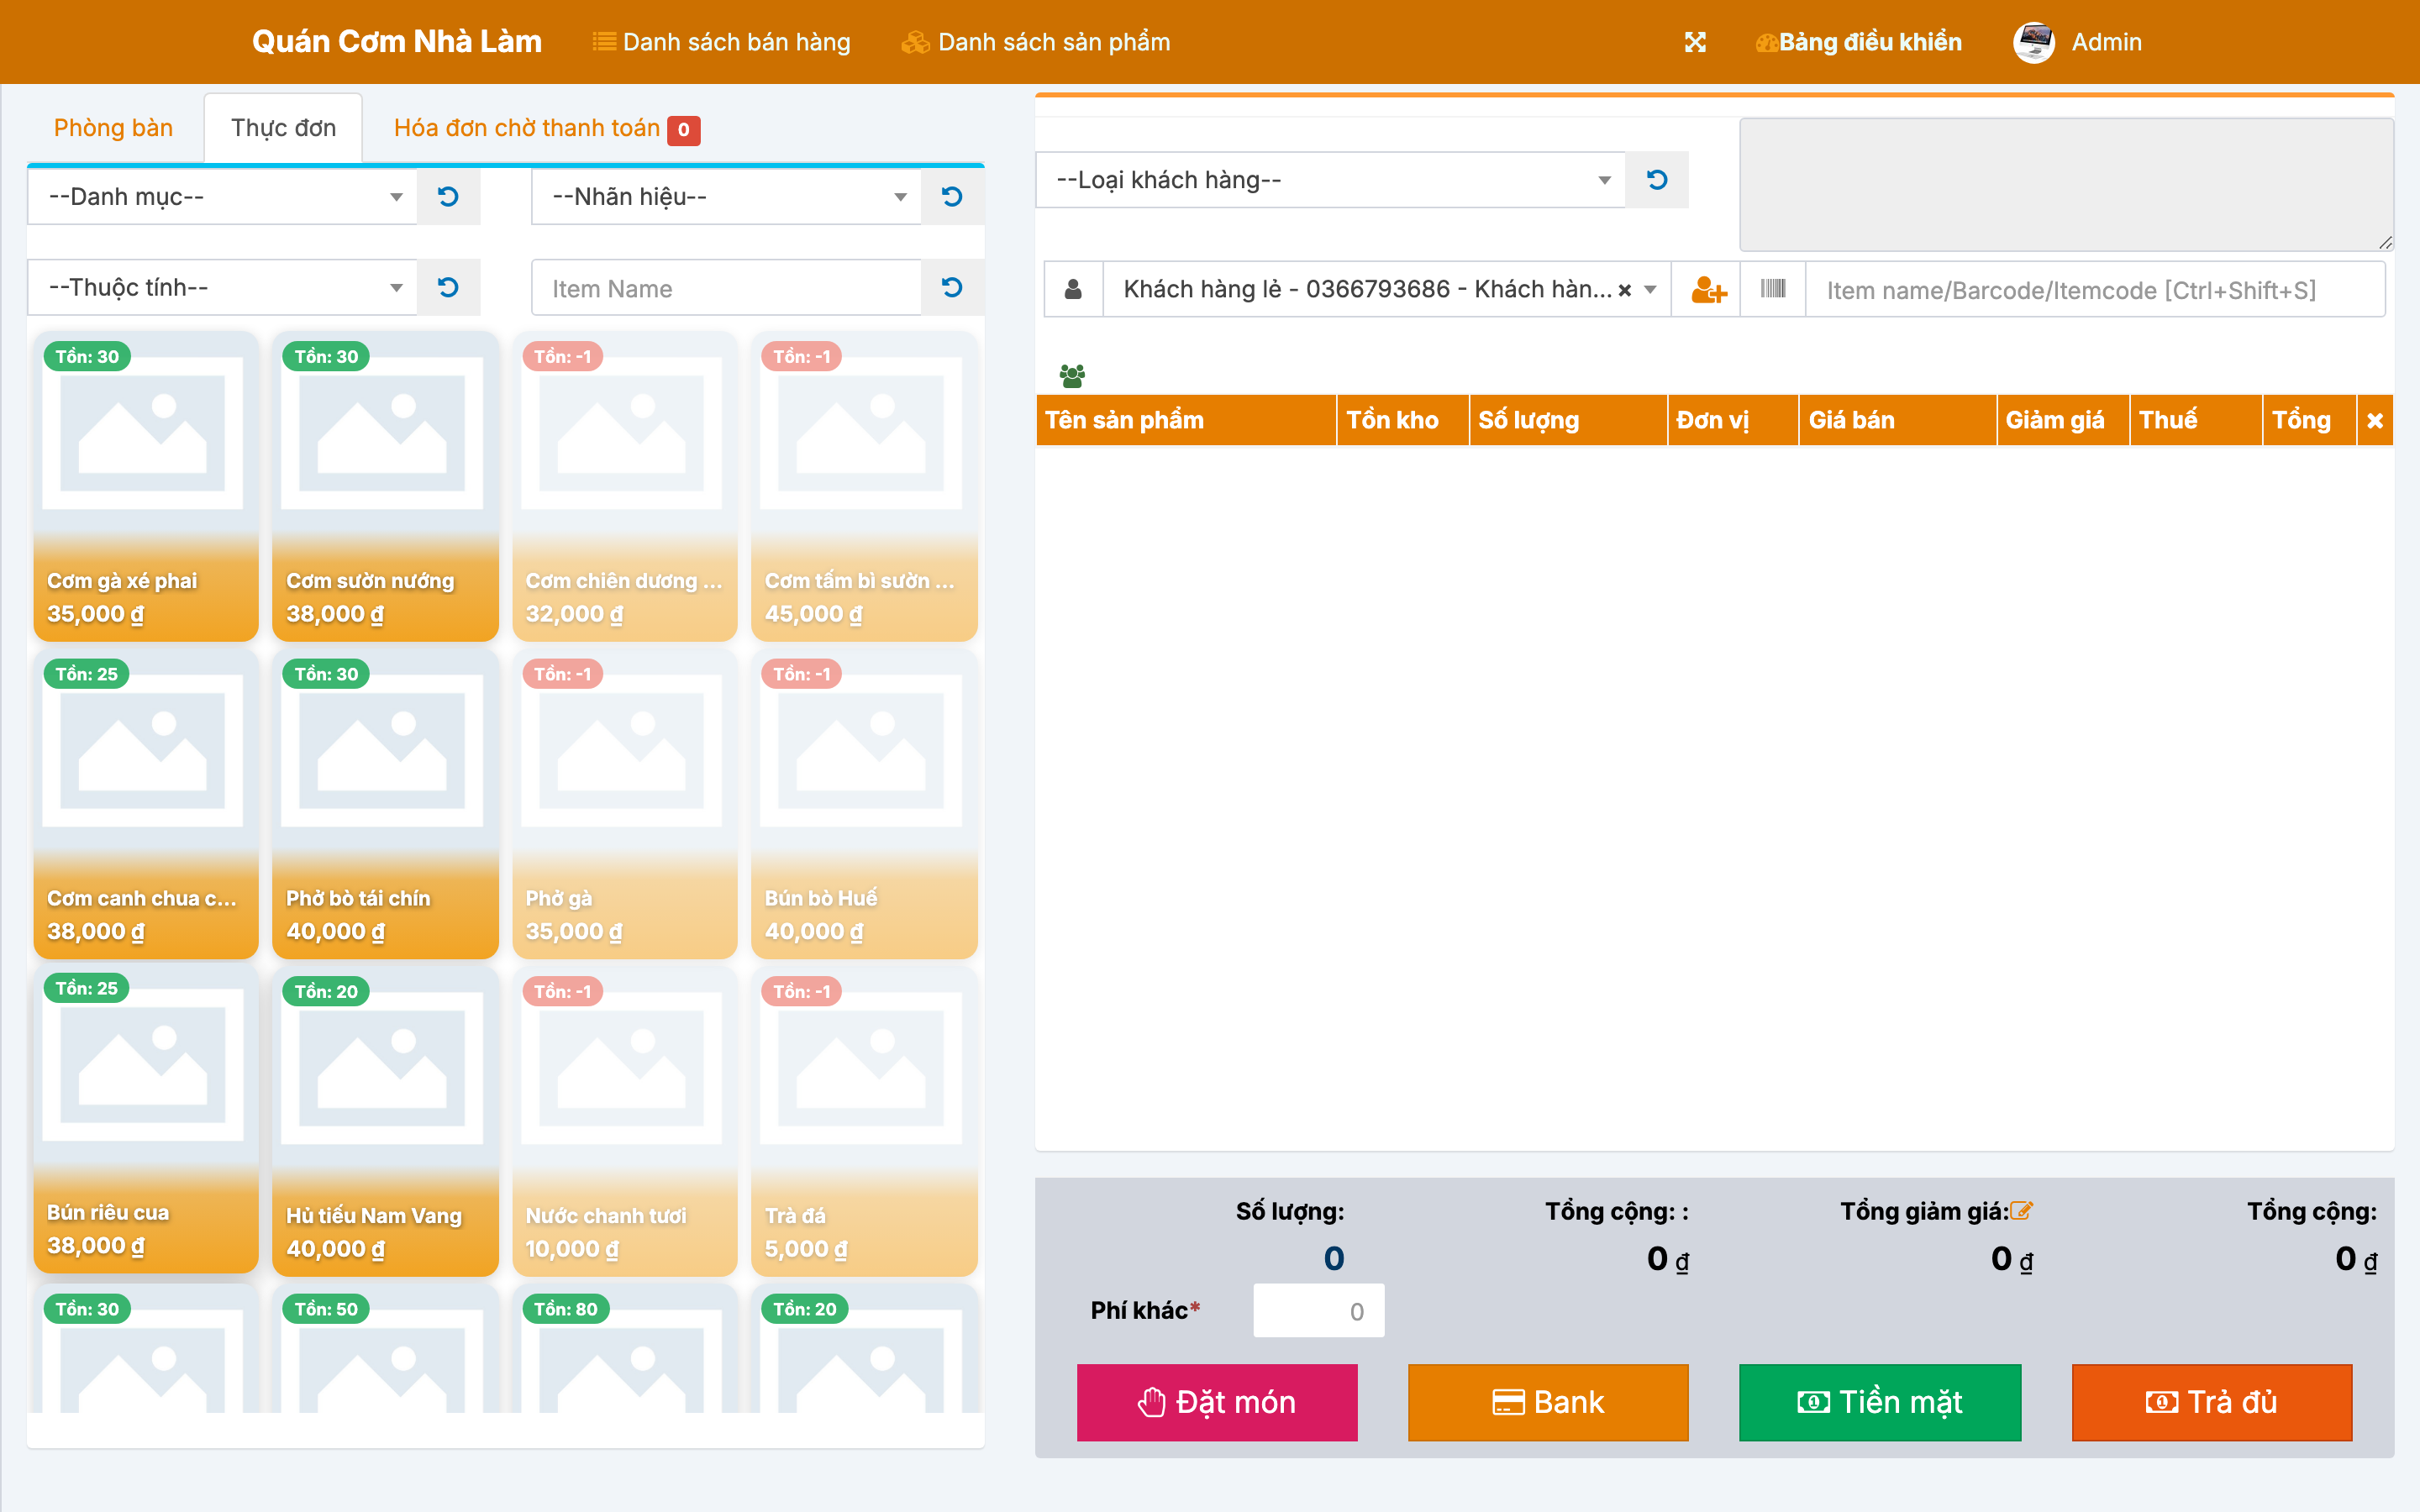2420x1512 pixels.
Task: Add Bún riêu cua to order
Action: [x=146, y=1120]
